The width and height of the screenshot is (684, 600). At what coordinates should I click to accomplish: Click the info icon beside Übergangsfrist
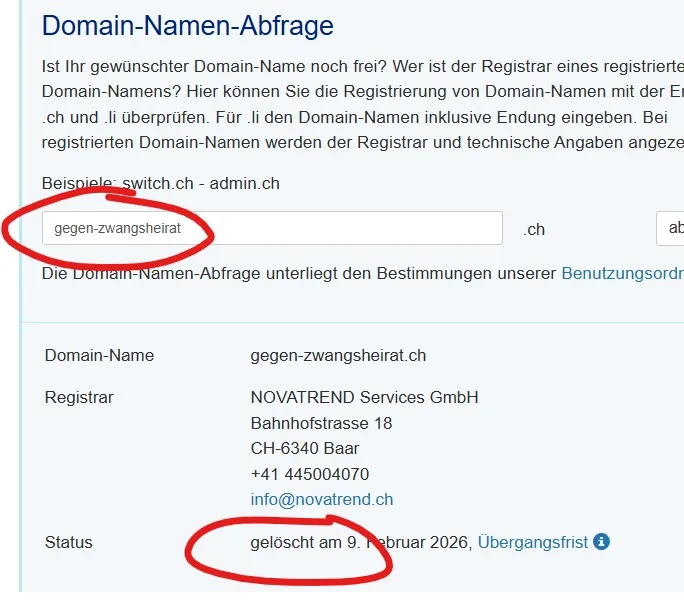click(x=601, y=542)
